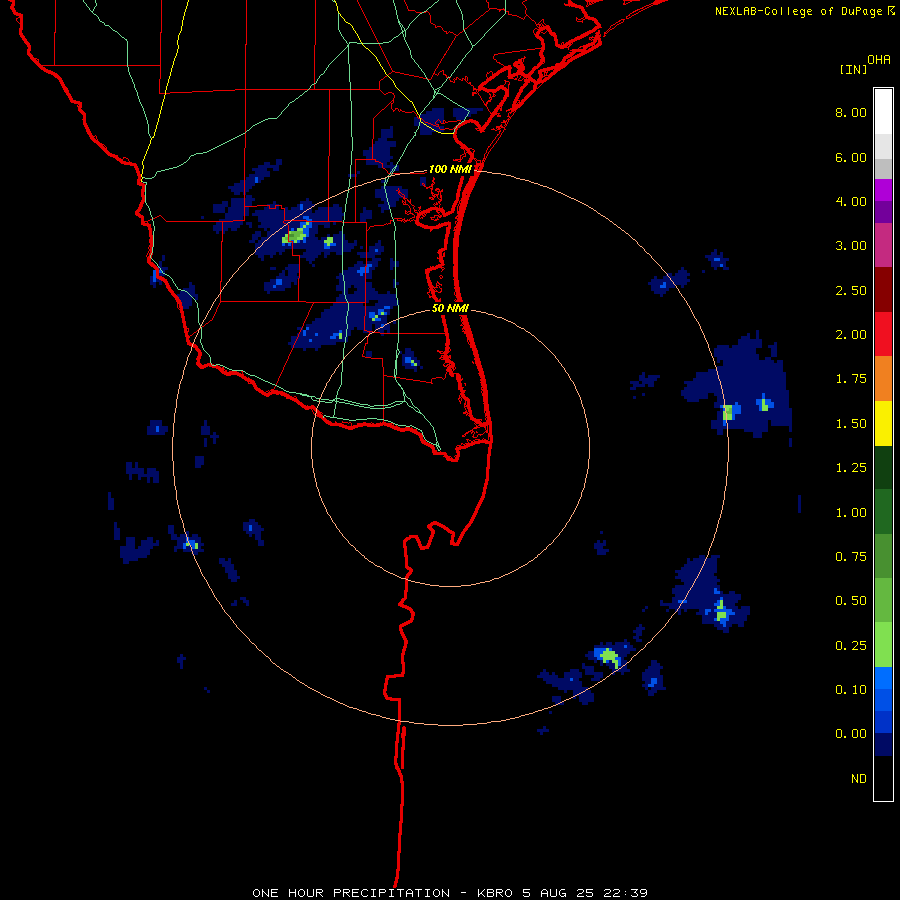Click the 1.00 legend value
900x900 pixels.
pyautogui.click(x=851, y=513)
